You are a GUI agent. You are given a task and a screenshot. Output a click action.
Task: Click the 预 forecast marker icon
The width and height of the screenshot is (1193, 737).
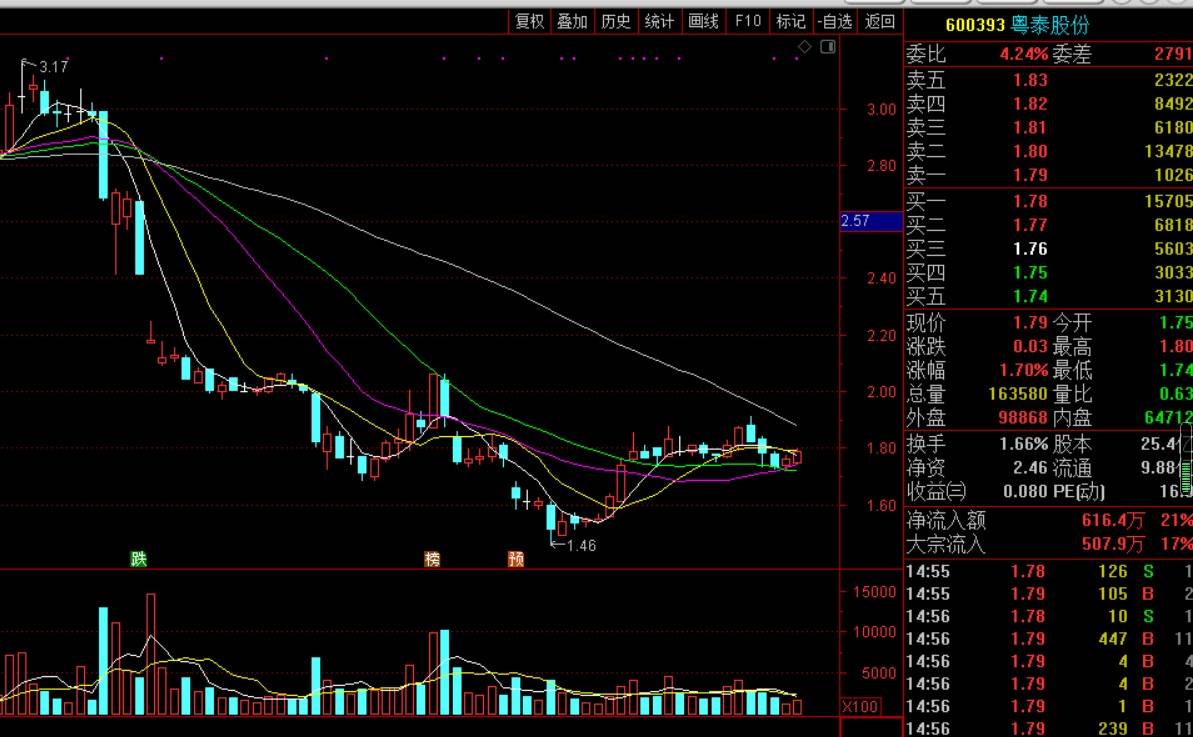point(516,558)
